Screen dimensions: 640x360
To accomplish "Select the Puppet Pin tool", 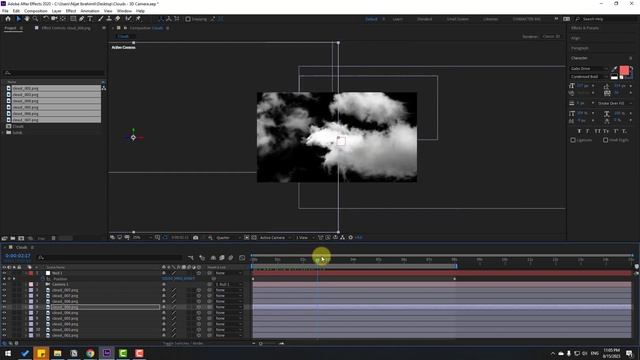I will (138, 19).
